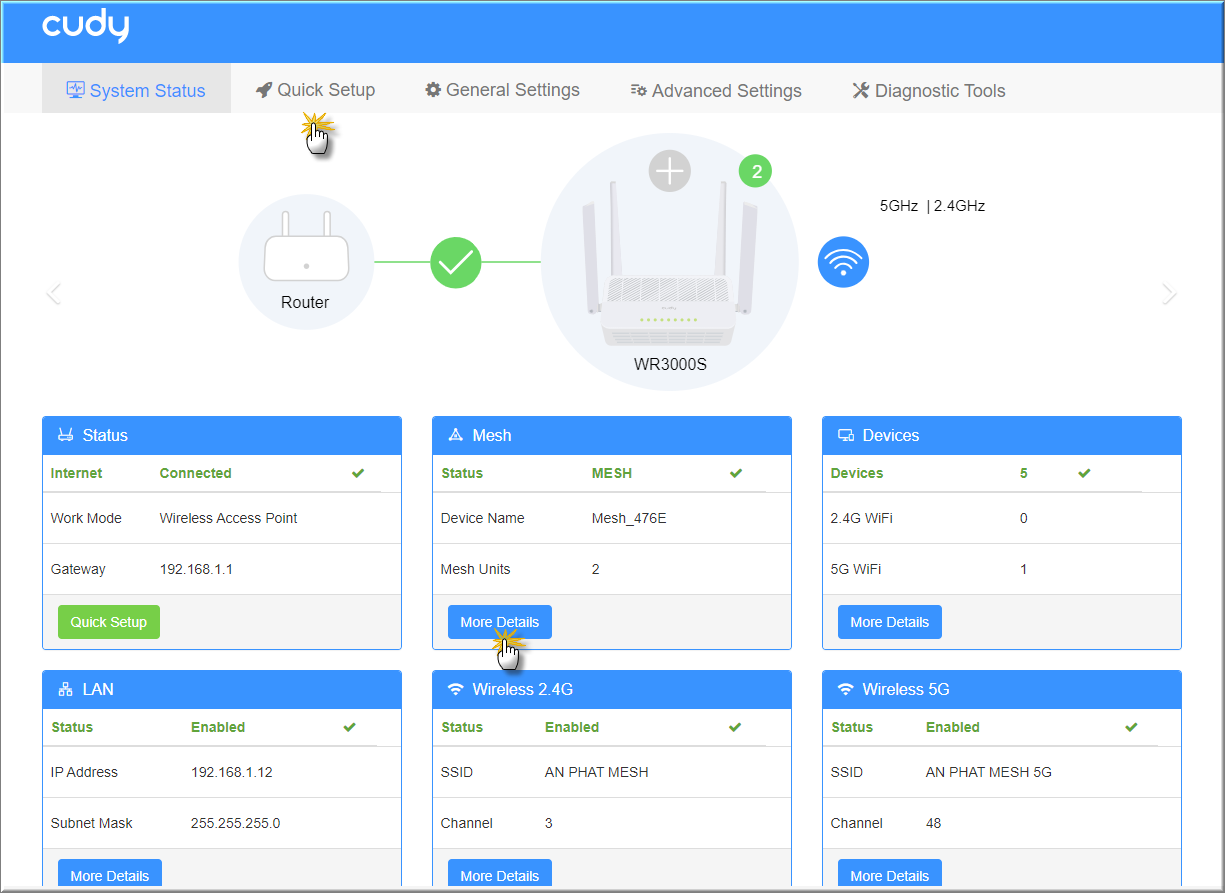Click the green connection check mark circle
1225x893 pixels.
tap(456, 262)
